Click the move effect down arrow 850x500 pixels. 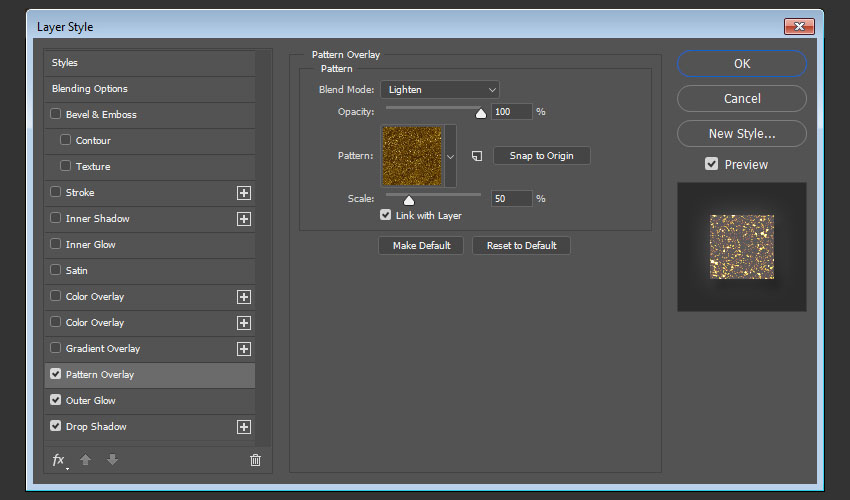[112, 460]
